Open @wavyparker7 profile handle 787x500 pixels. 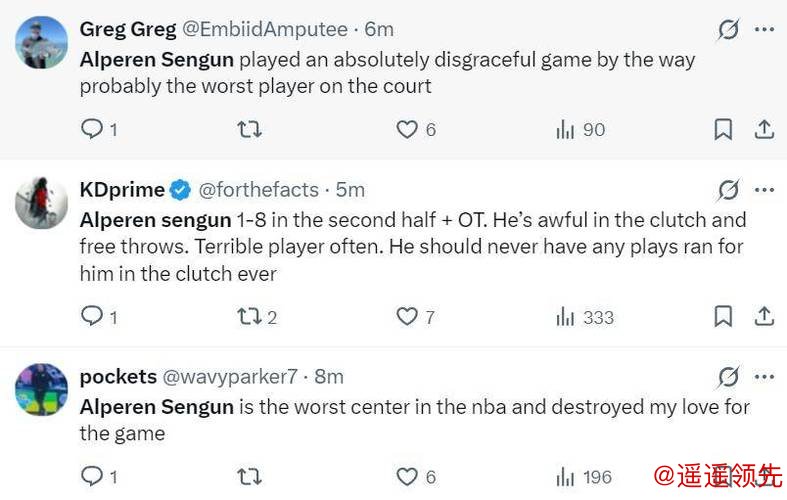tap(230, 377)
